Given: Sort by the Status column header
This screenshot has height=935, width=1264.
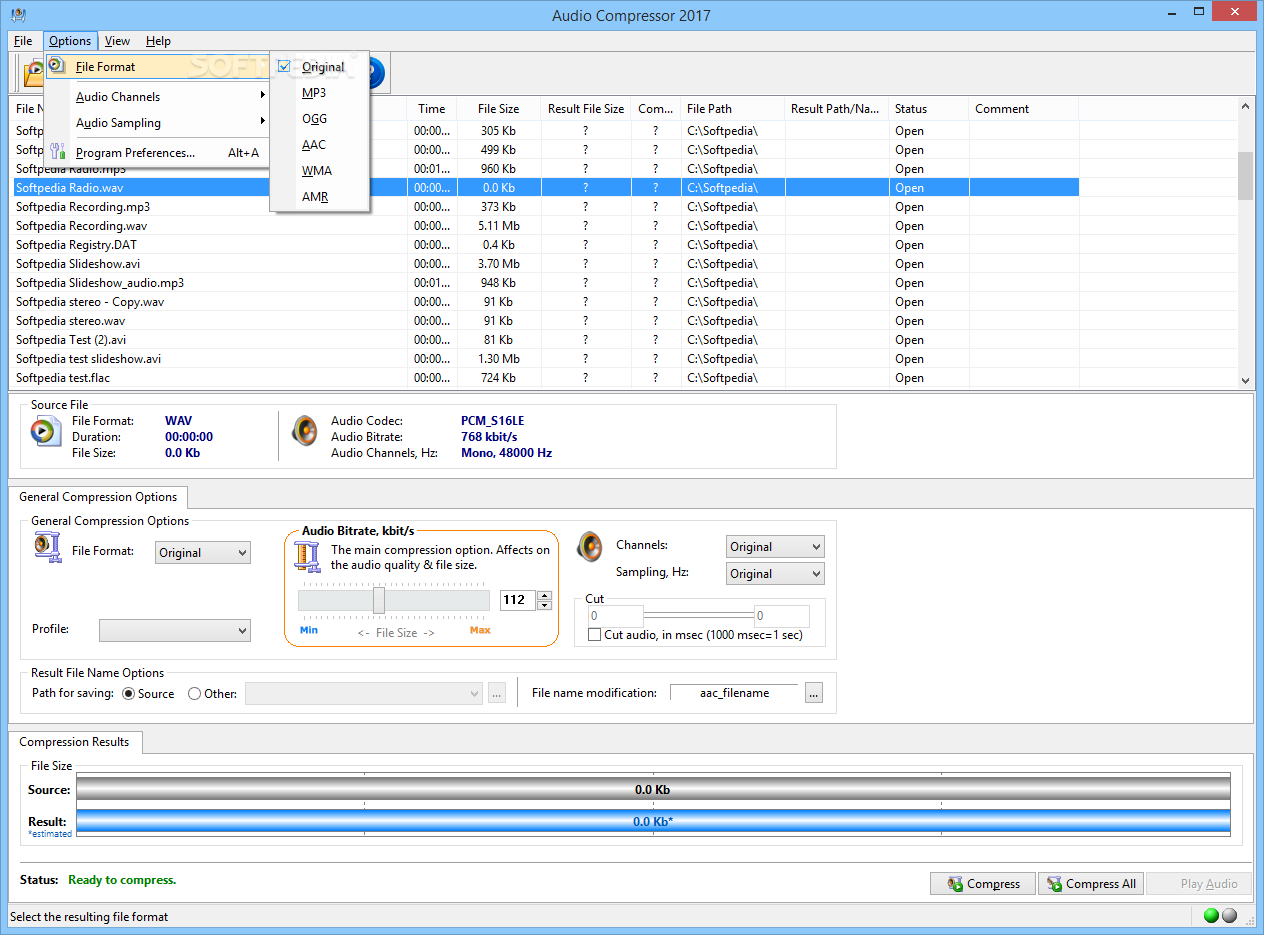Looking at the screenshot, I should click(x=929, y=109).
